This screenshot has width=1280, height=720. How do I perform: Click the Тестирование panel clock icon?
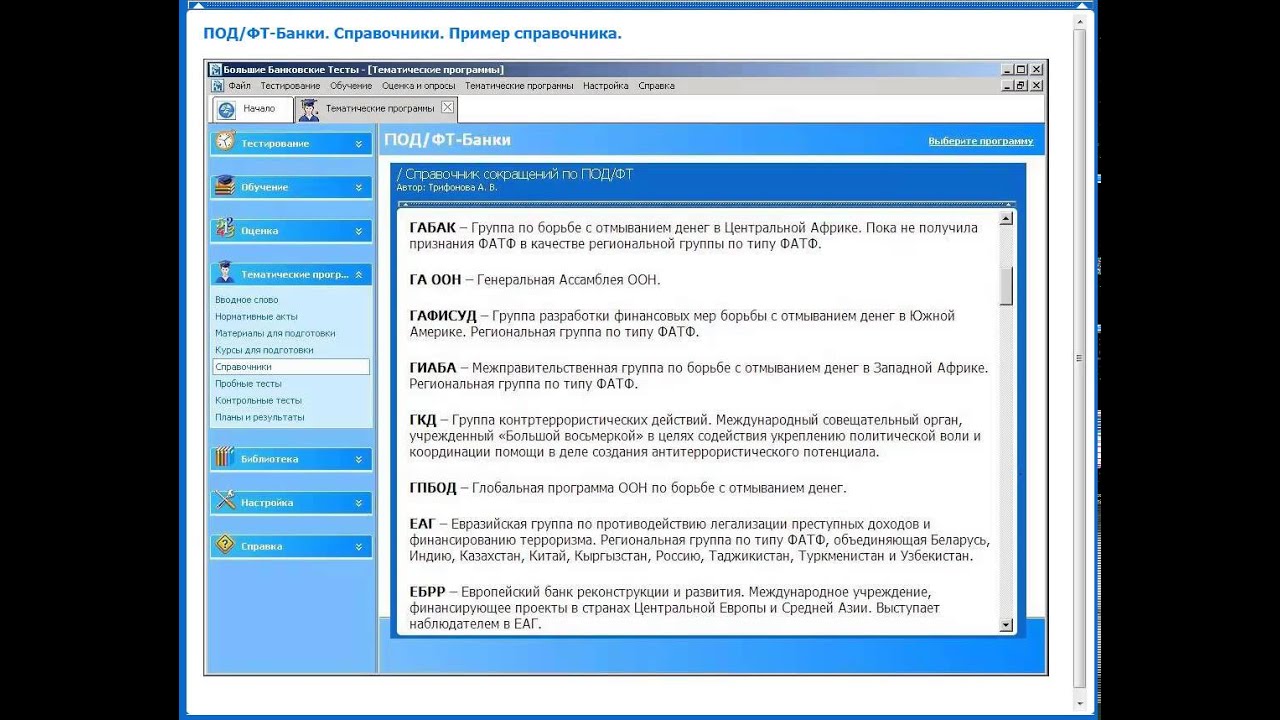coord(225,142)
